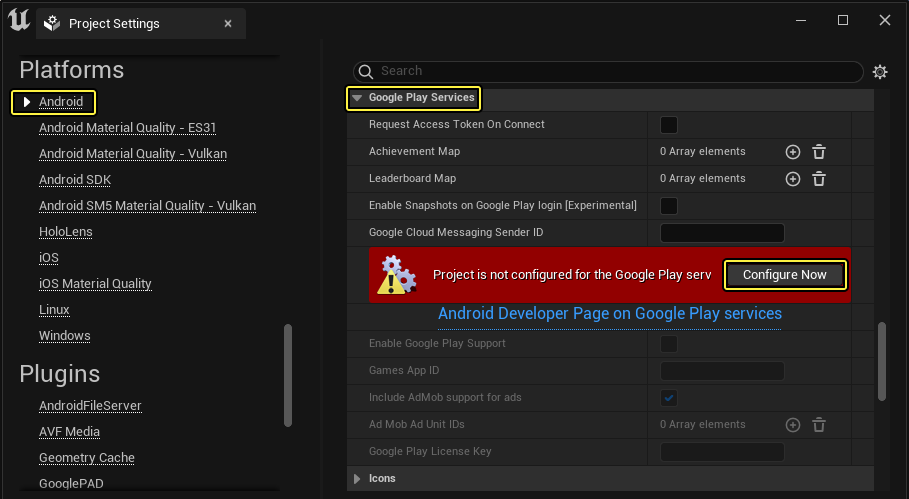Select iOS platform settings

(49, 257)
